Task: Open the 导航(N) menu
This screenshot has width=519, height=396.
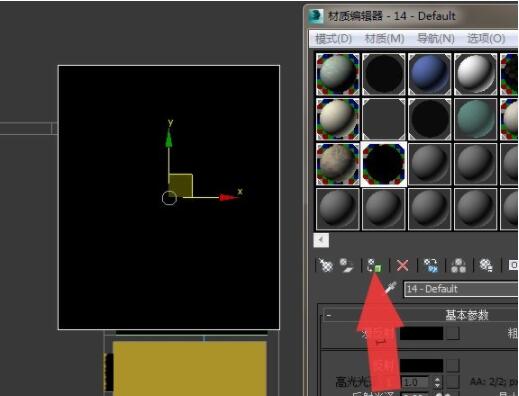Action: (x=436, y=39)
